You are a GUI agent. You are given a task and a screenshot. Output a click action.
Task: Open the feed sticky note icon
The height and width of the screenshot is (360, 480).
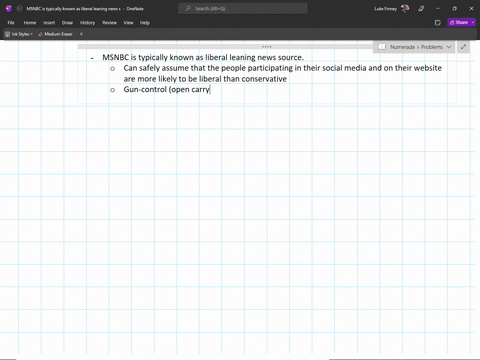pos(438,23)
